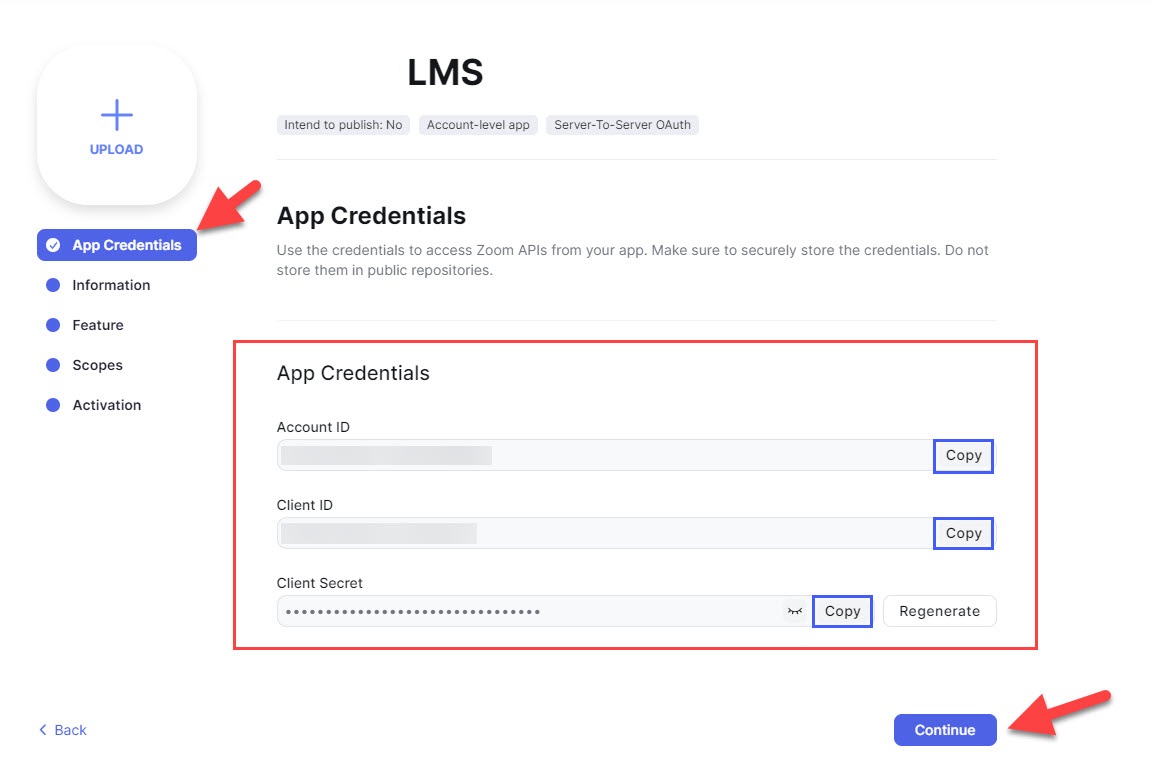
Task: Toggle Client Secret visibility eye icon
Action: coord(795,611)
